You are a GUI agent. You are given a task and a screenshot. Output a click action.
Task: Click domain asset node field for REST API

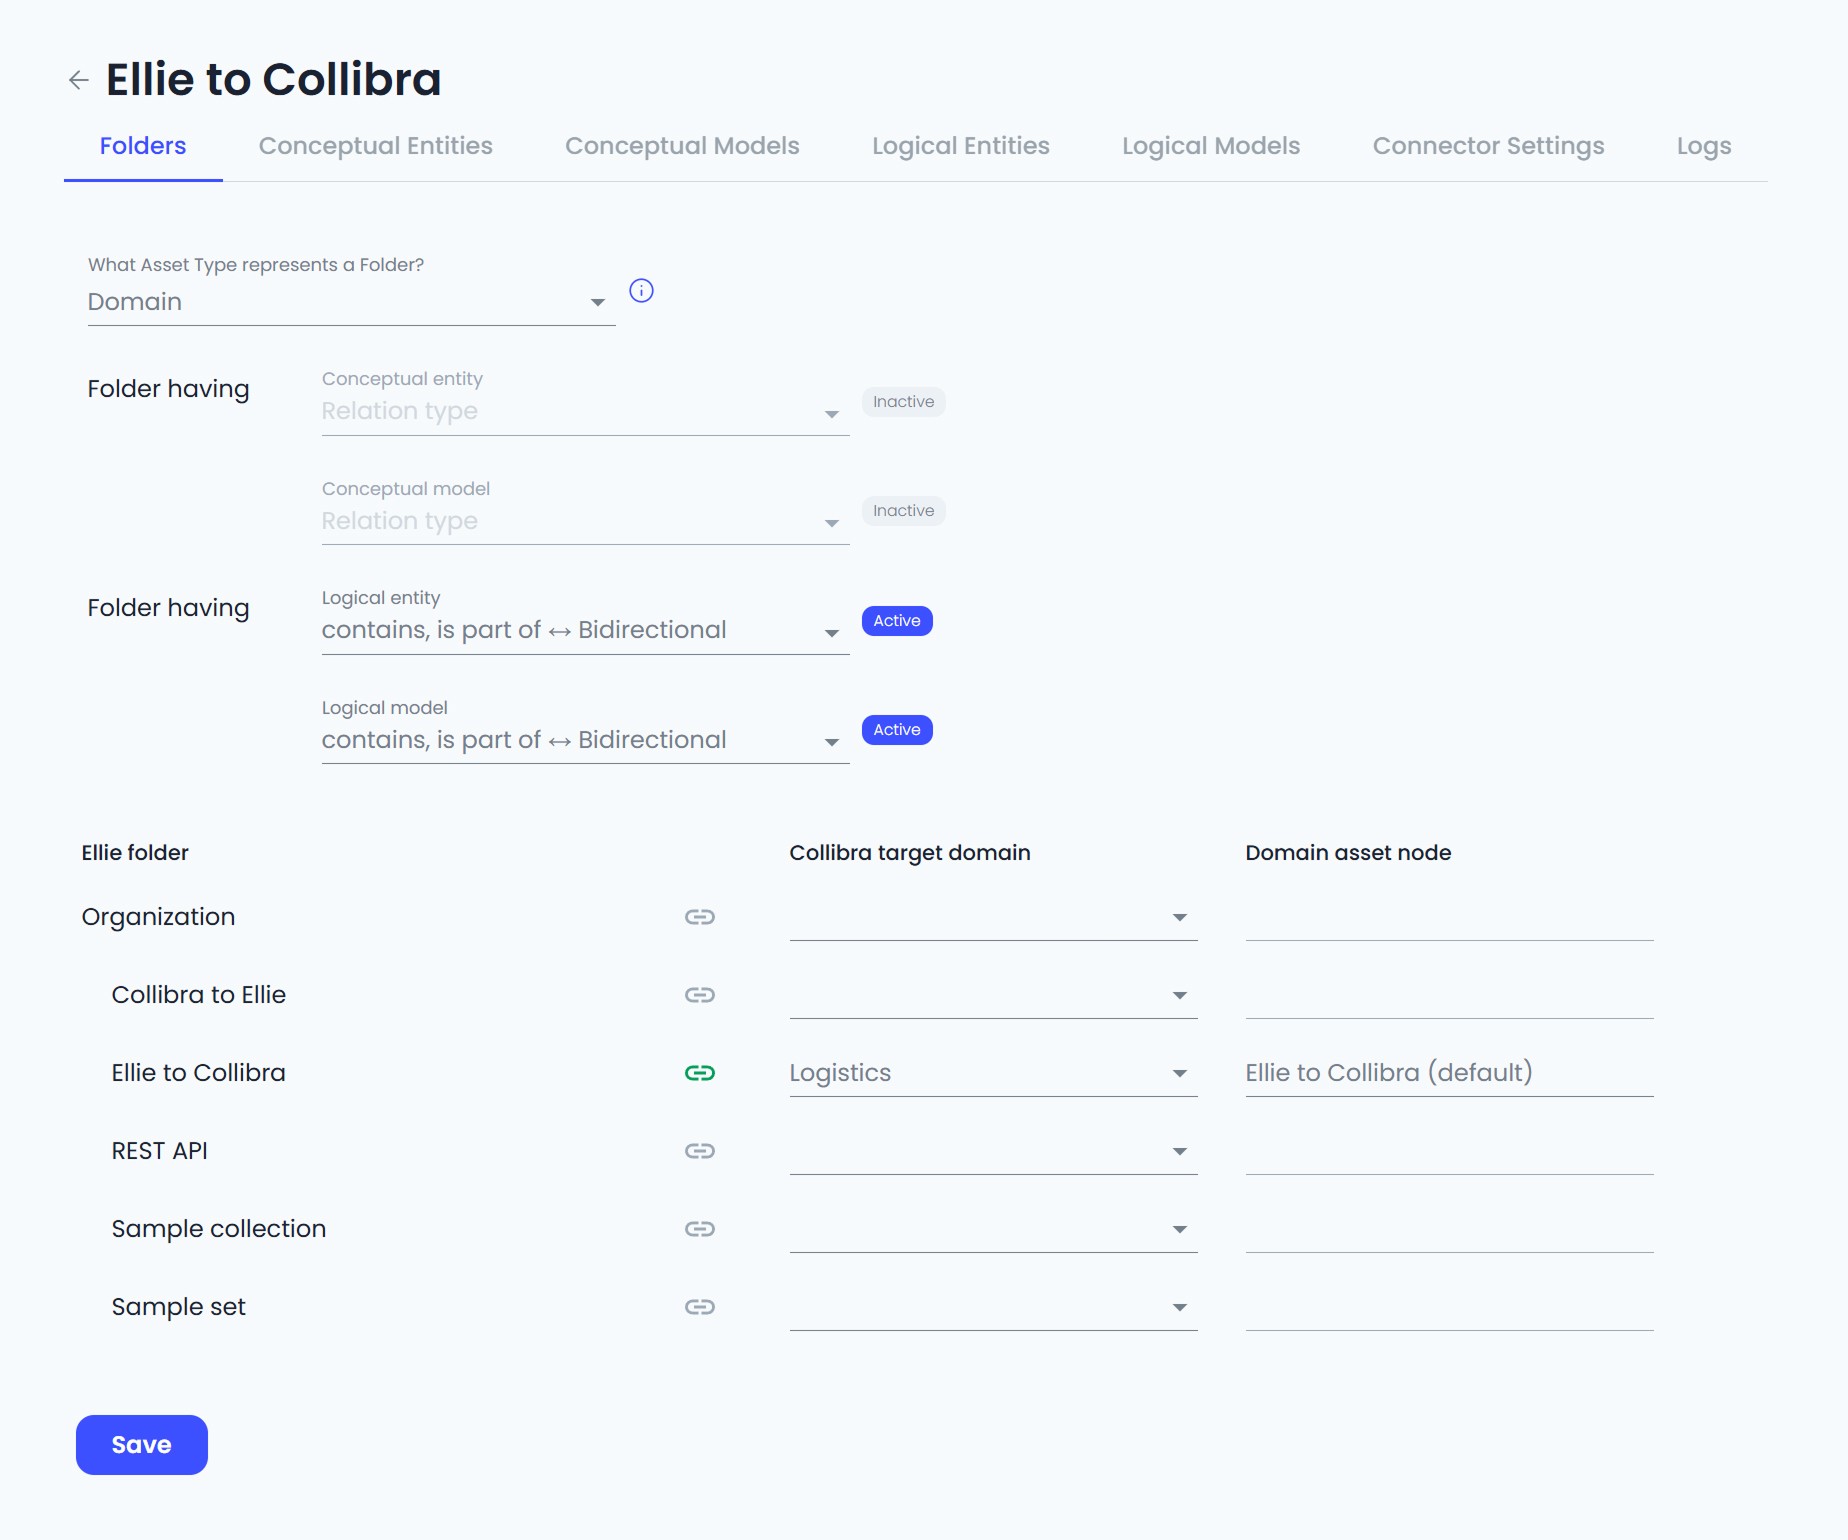(1449, 1152)
